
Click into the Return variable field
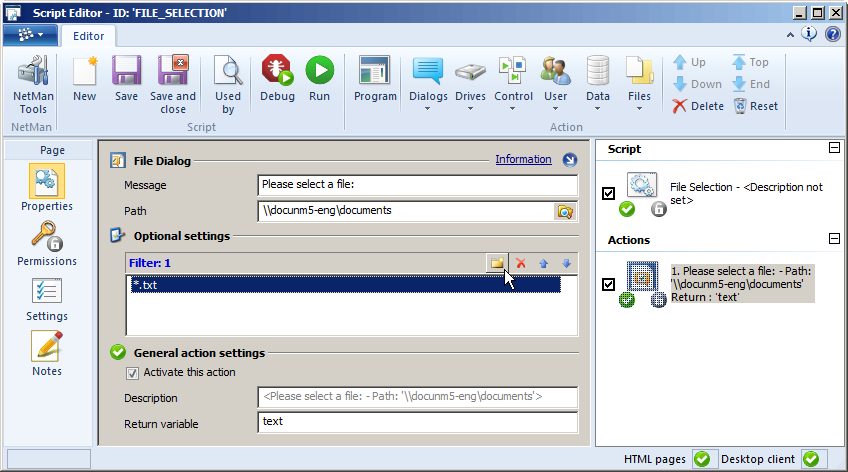click(418, 422)
